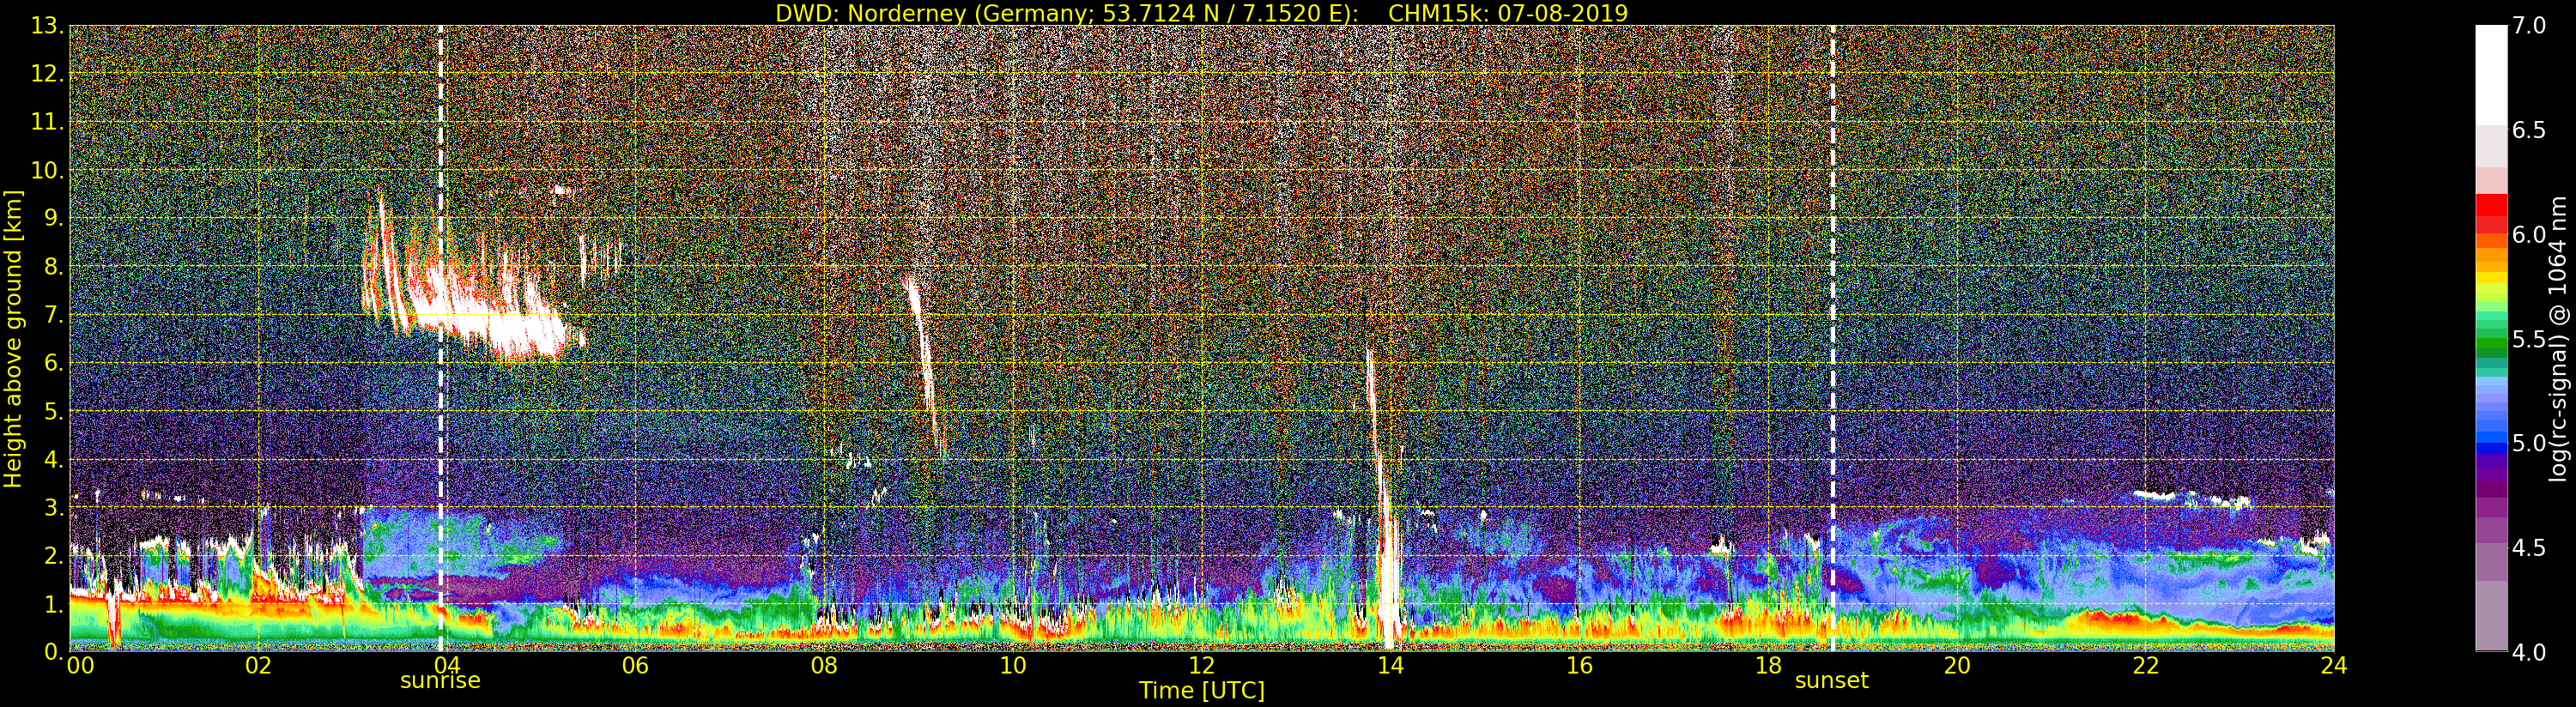Click the 'sunset' label below the axis

[1832, 681]
